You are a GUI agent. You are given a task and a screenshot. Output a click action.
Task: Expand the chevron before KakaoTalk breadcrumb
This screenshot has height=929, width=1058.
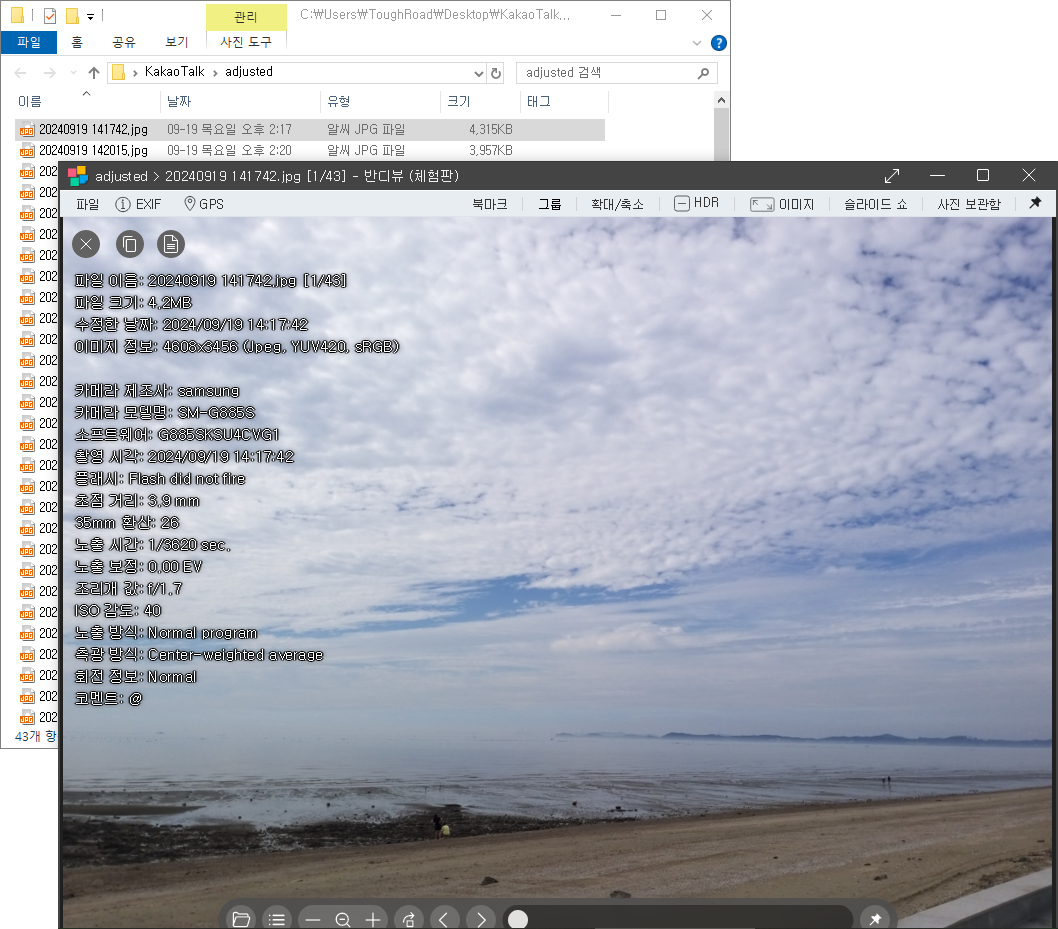click(x=136, y=73)
